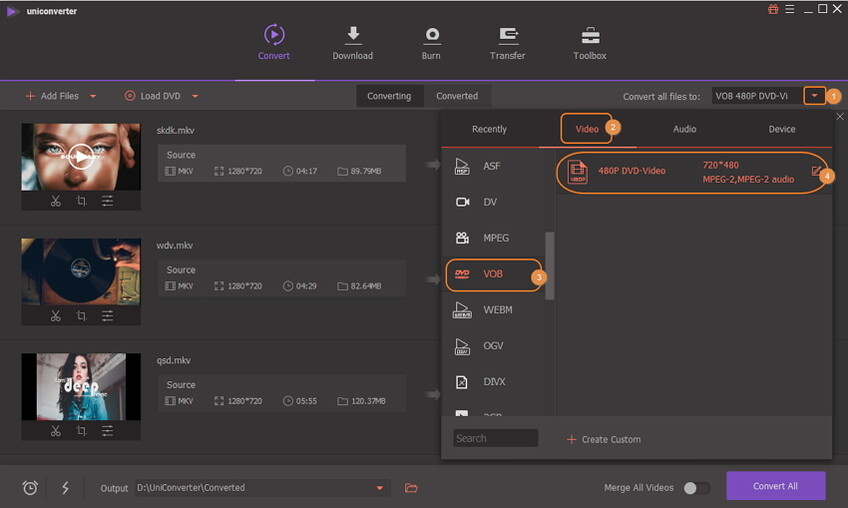This screenshot has height=508, width=848.
Task: Switch to the Converted tab
Action: coord(457,96)
